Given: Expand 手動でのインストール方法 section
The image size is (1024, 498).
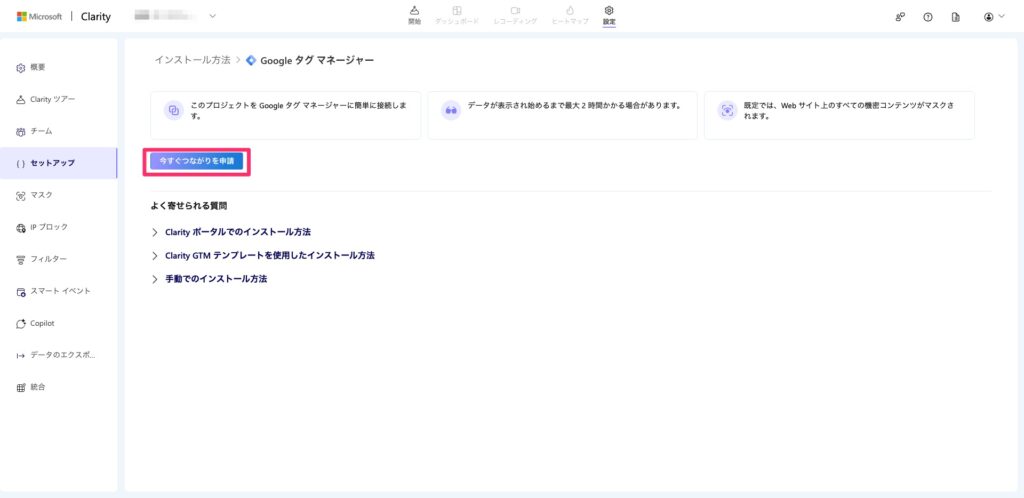Looking at the screenshot, I should pos(215,279).
